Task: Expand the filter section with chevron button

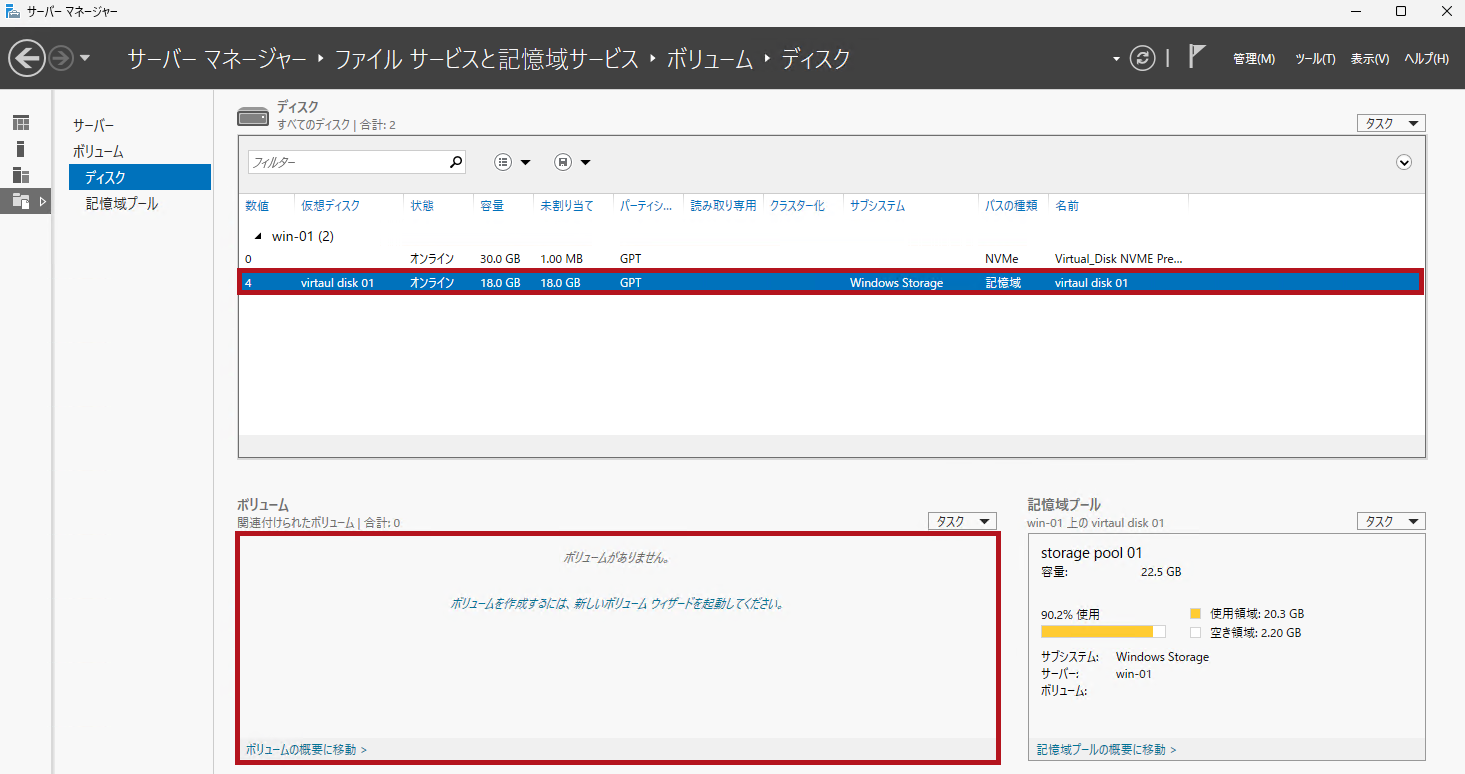Action: (x=1403, y=162)
